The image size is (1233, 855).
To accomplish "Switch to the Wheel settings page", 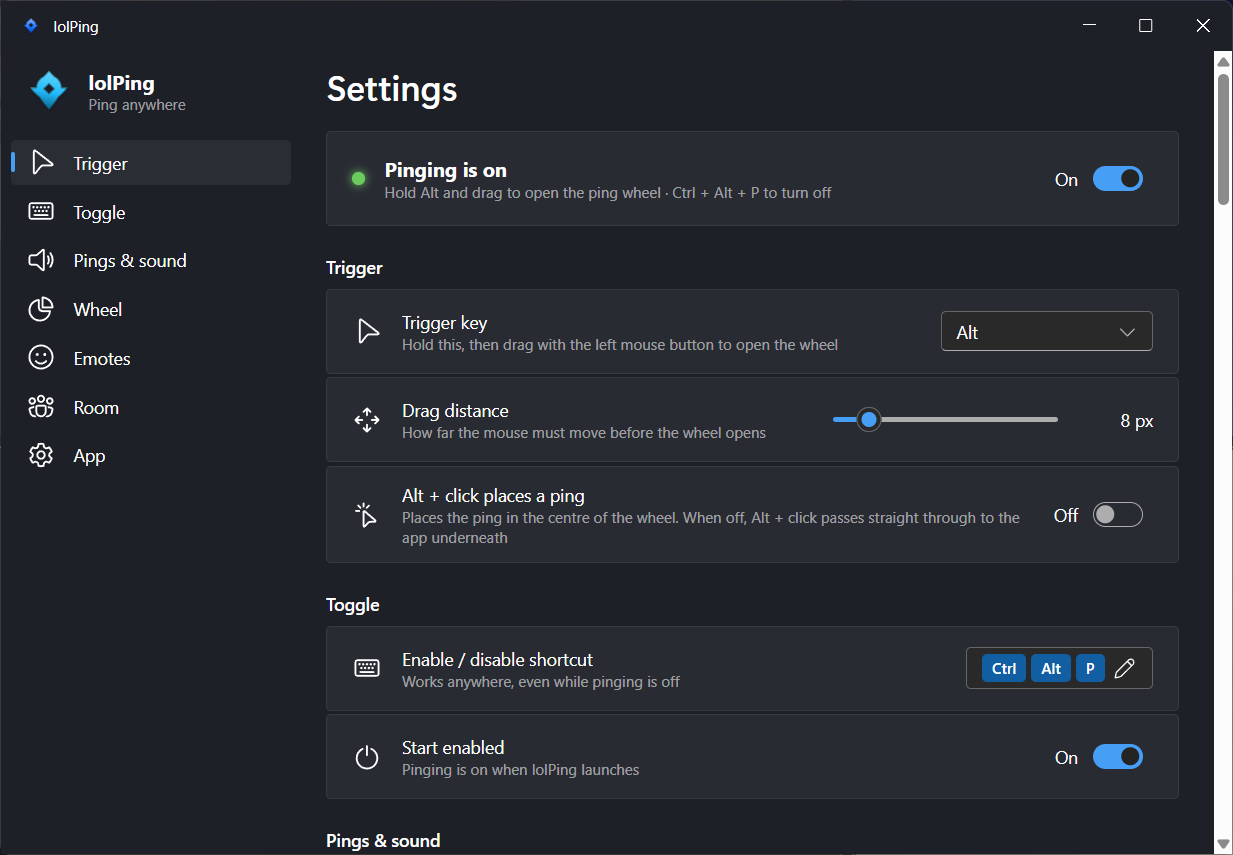I will [x=151, y=310].
